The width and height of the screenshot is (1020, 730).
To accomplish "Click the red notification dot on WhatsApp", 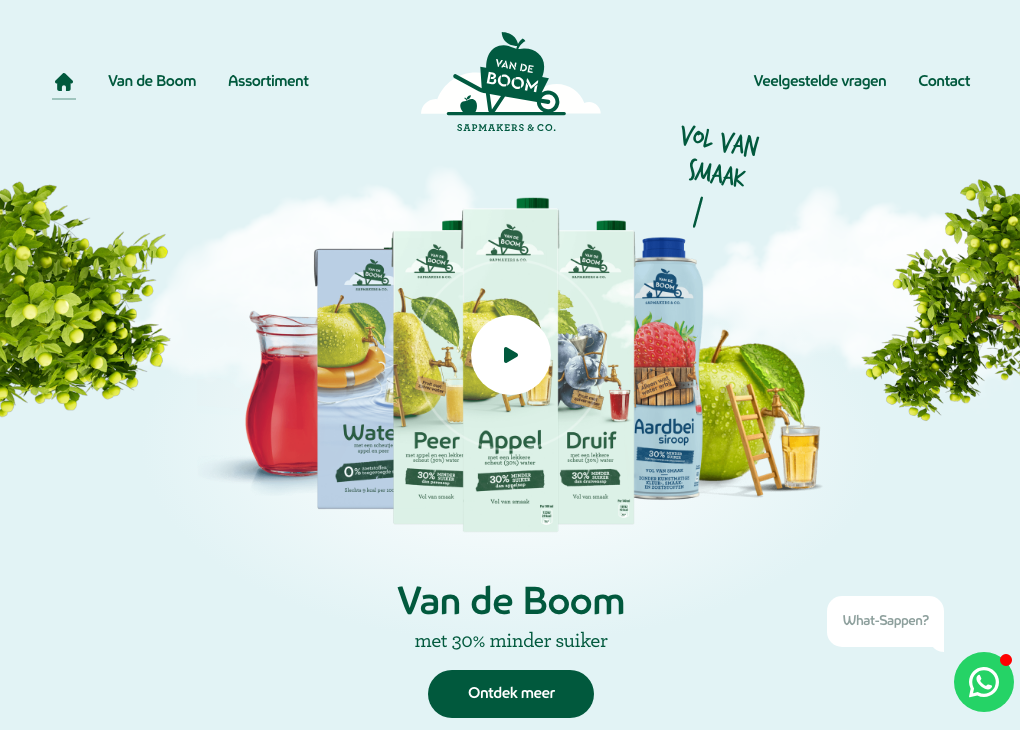I will [1006, 660].
